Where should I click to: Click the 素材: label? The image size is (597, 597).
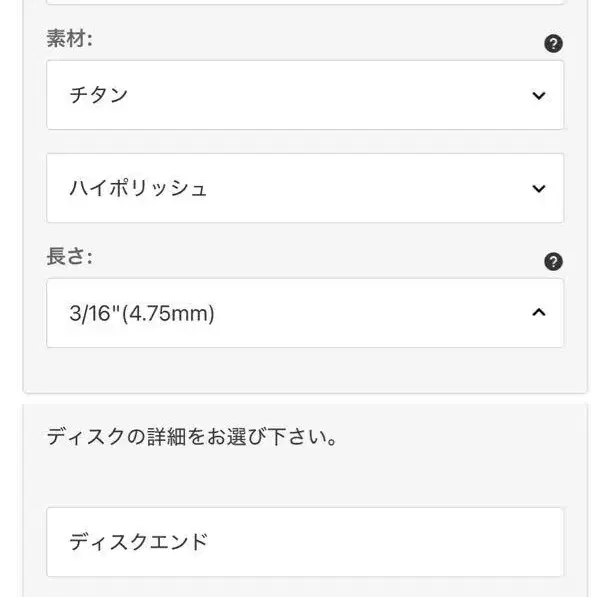[x=70, y=39]
